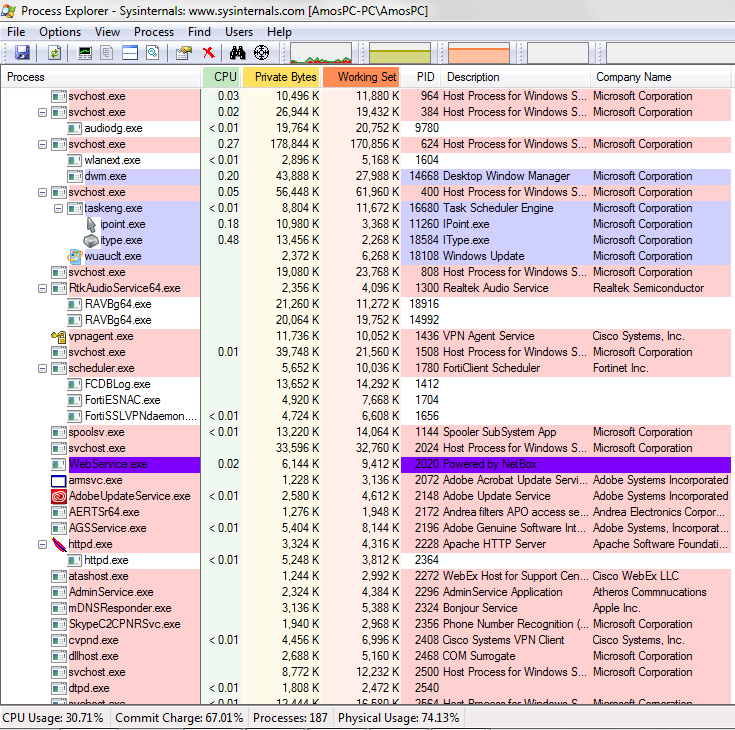This screenshot has height=730, width=735.
Task: Click the red Adobe icon of AdobeUpdateService.exe
Action: click(59, 496)
